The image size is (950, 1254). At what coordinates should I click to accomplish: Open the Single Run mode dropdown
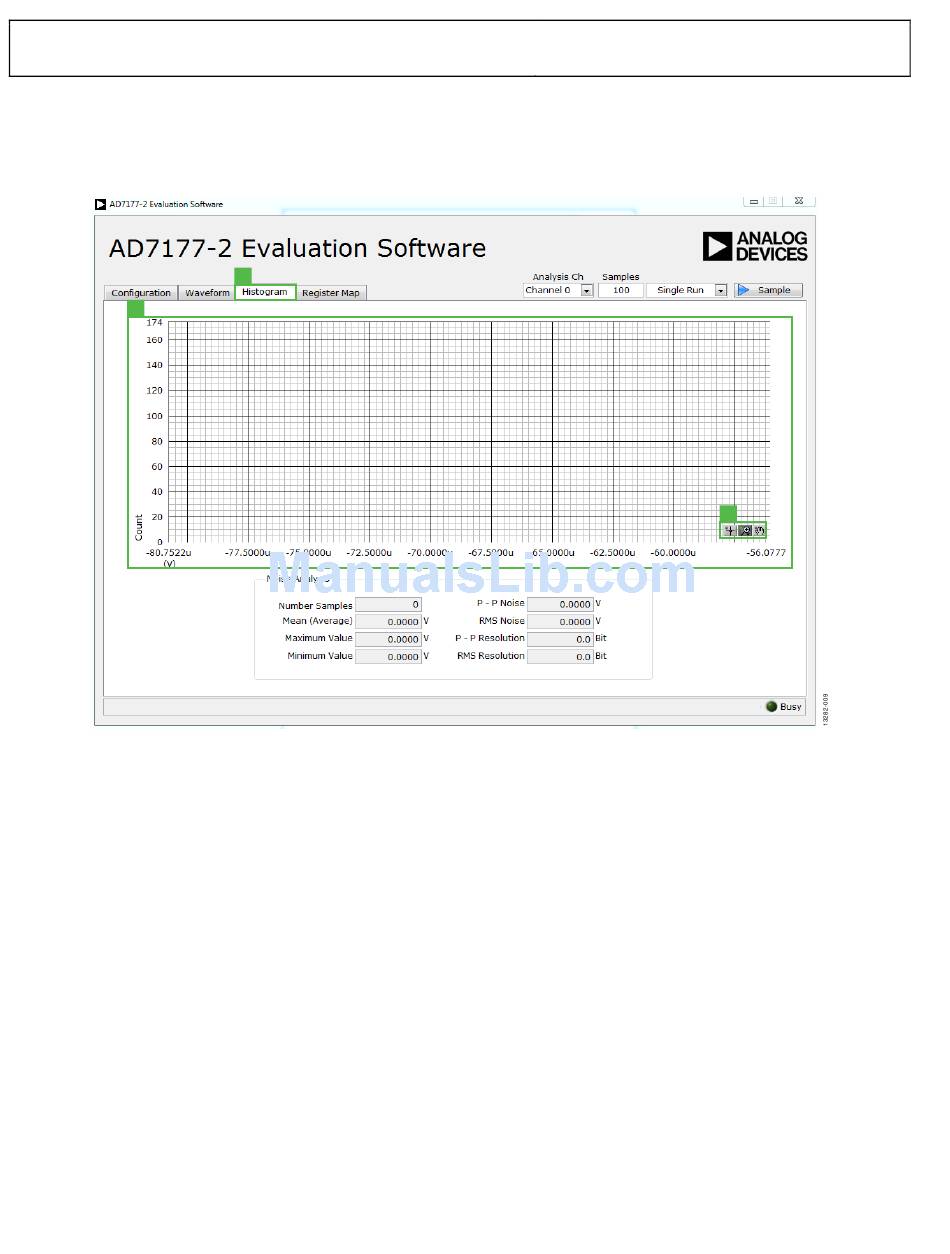(x=687, y=290)
